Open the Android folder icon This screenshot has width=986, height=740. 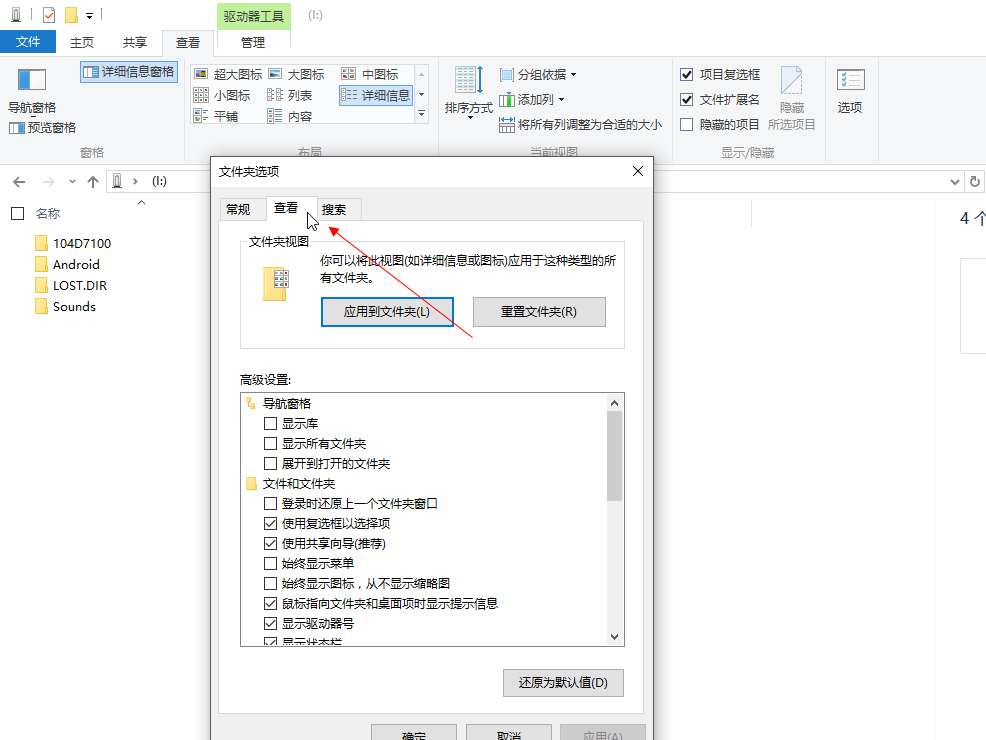tap(42, 264)
